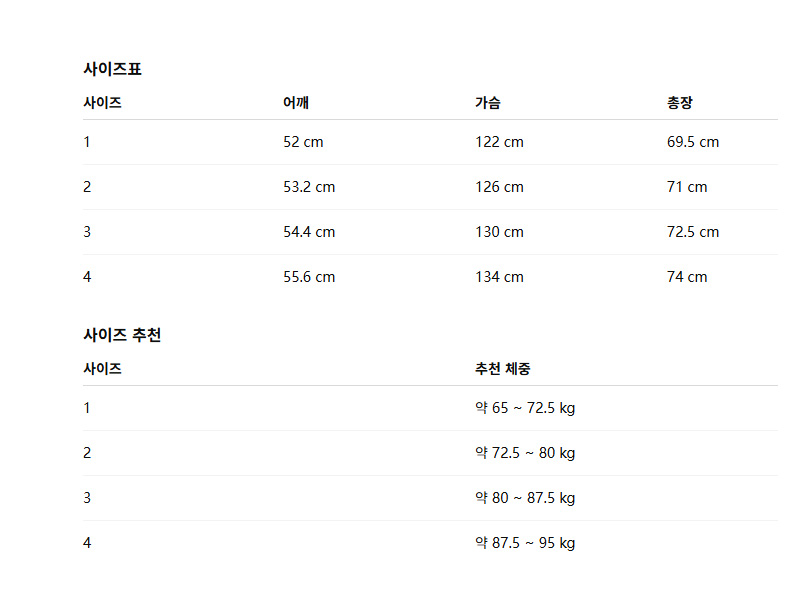This screenshot has width=800, height=600.
Task: Click the 54.4 cm shoulder cell
Action: point(309,232)
